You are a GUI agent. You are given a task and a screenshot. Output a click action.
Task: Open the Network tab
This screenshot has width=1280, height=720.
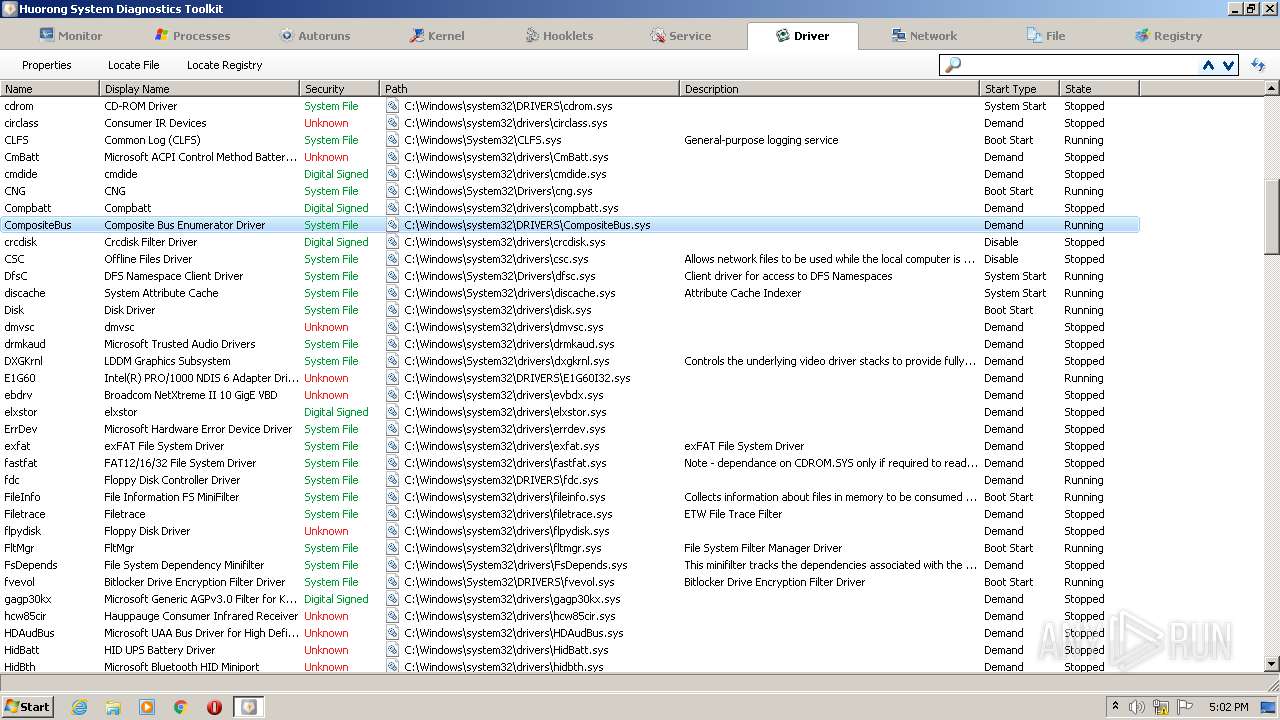click(924, 35)
